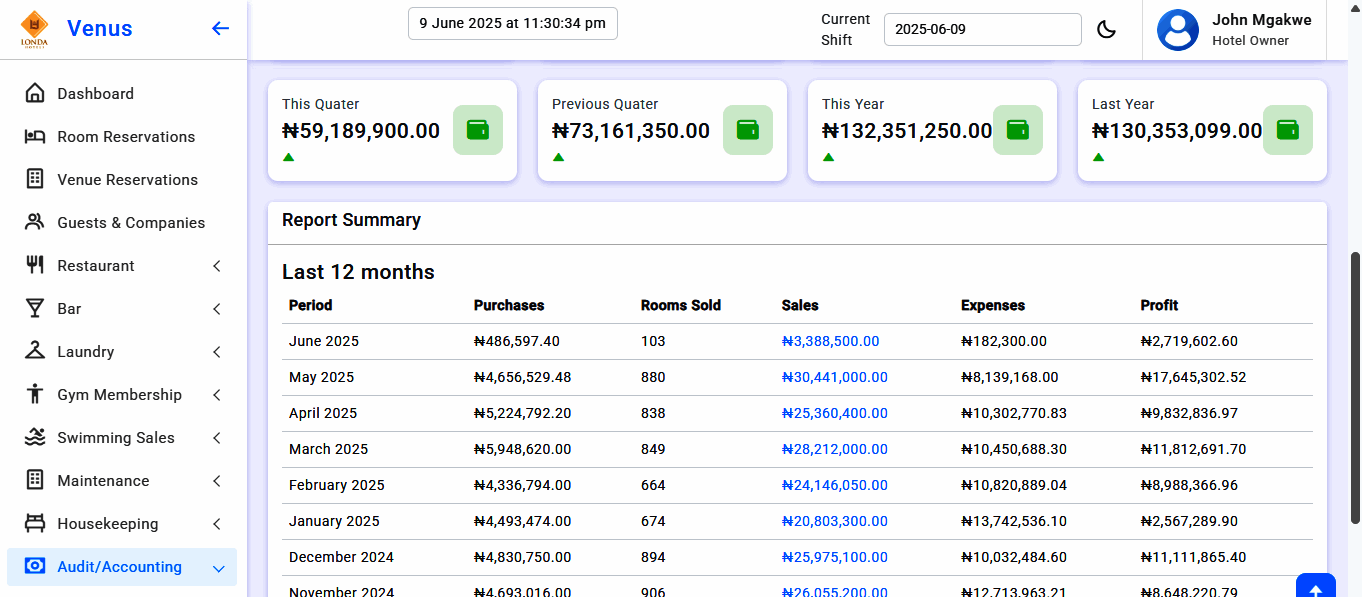Image resolution: width=1362 pixels, height=597 pixels.
Task: Collapse the Audit/Accounting menu
Action: tap(218, 568)
